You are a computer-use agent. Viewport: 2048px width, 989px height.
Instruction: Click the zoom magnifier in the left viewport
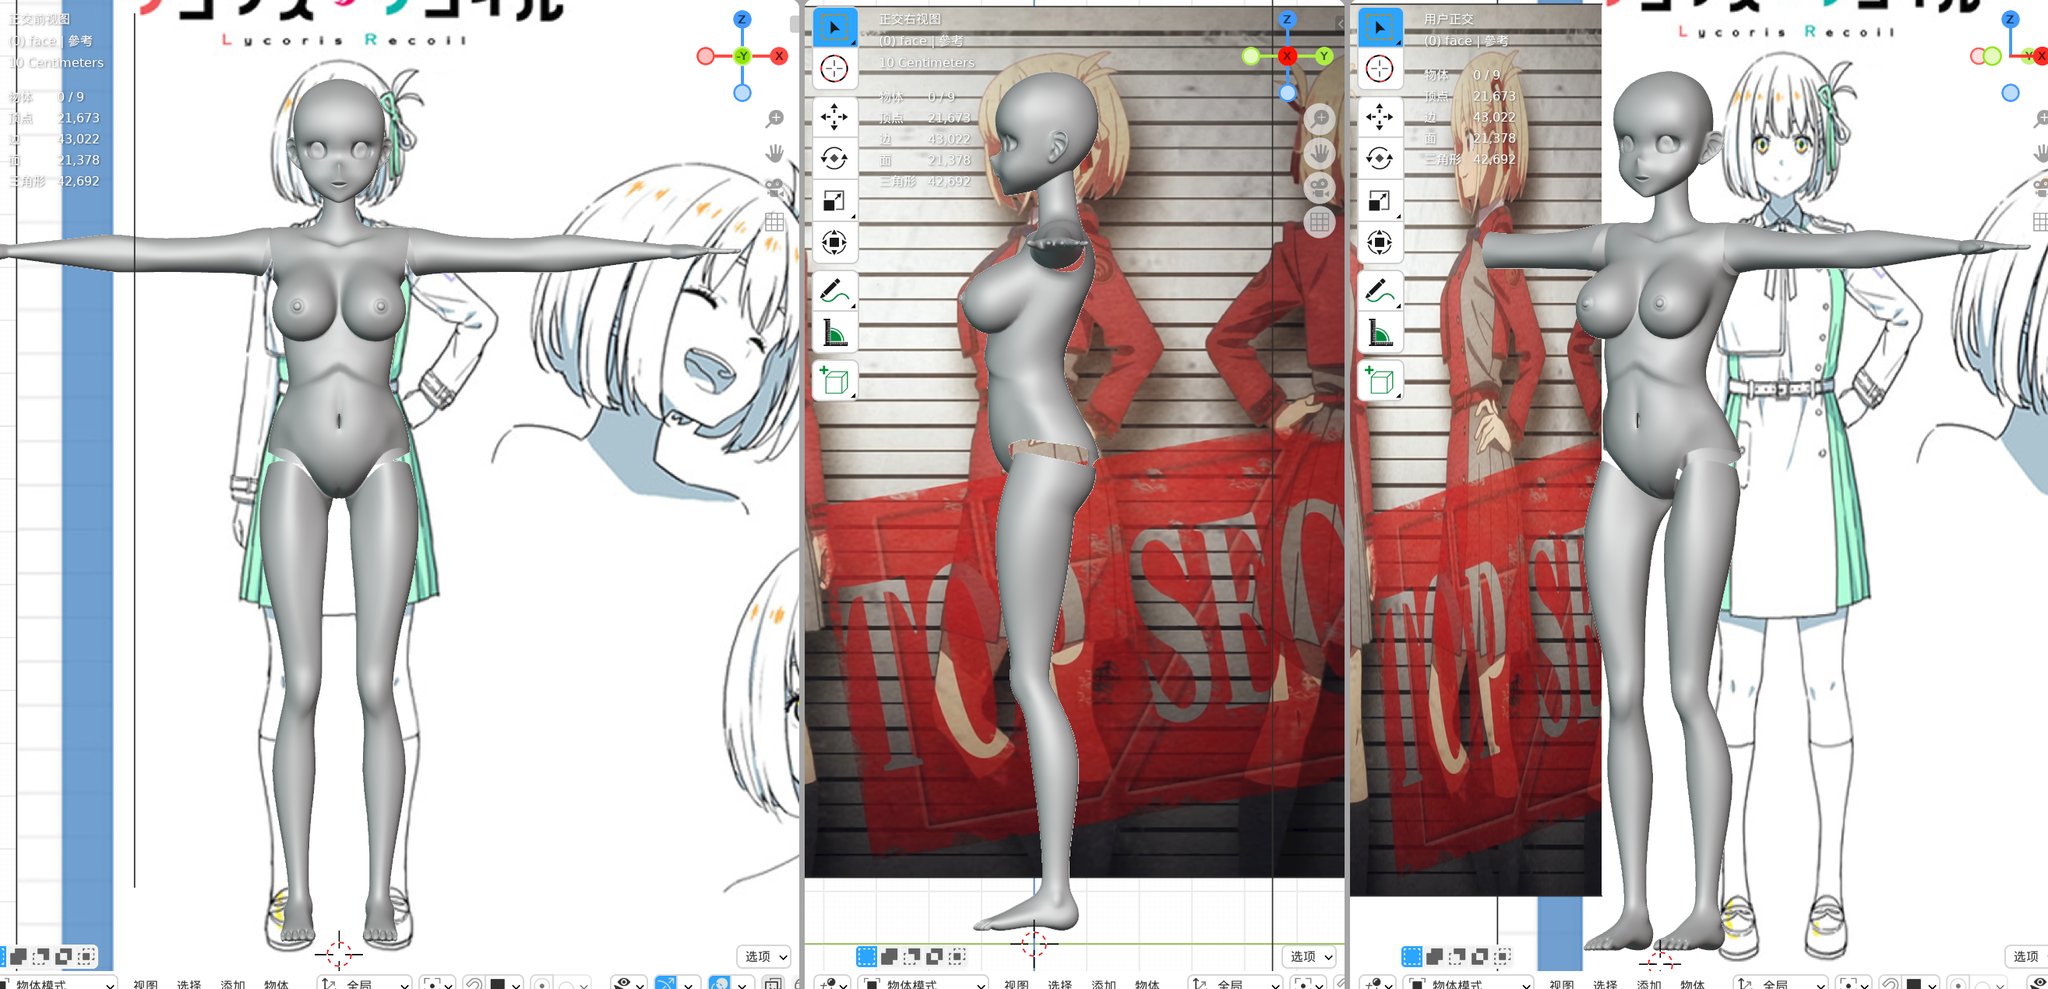pos(775,119)
